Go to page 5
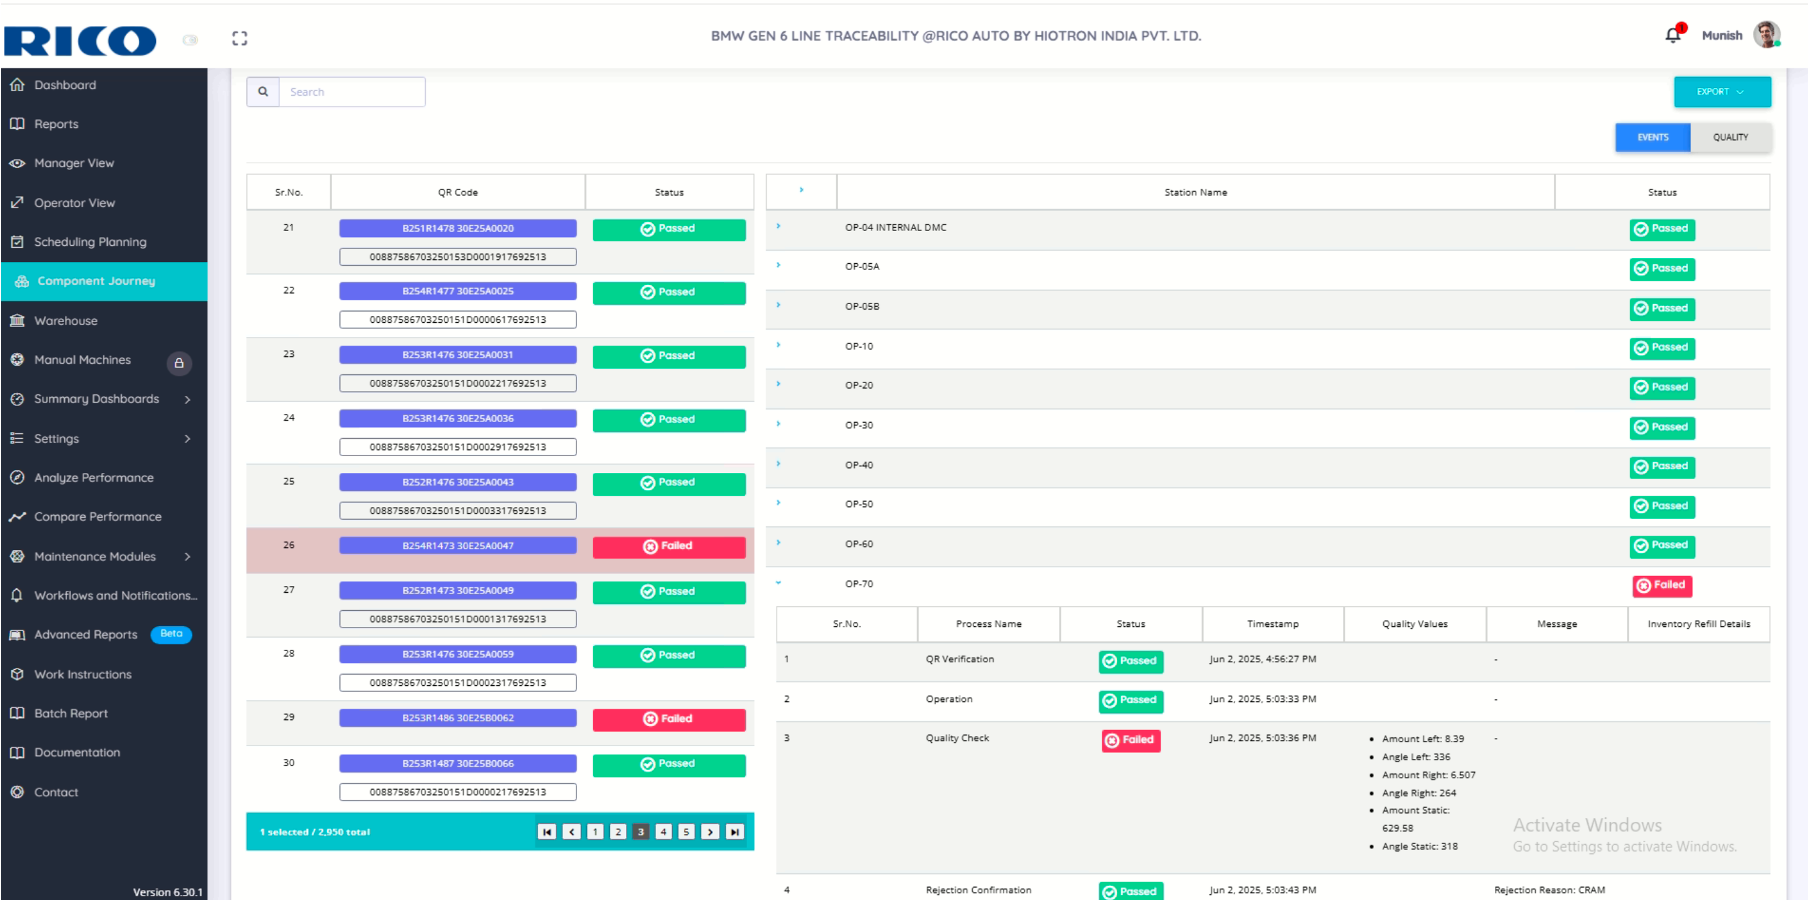1808x900 pixels. pos(686,832)
